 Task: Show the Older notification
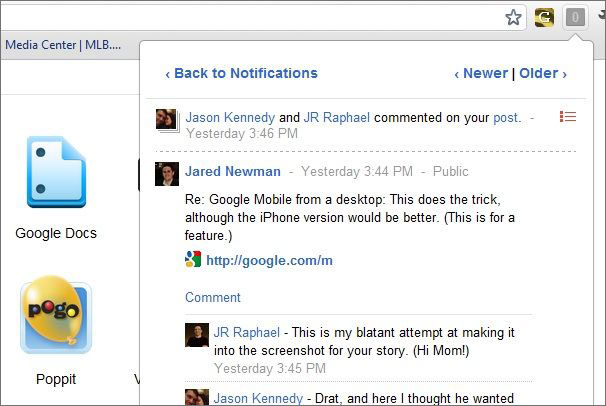(x=543, y=73)
